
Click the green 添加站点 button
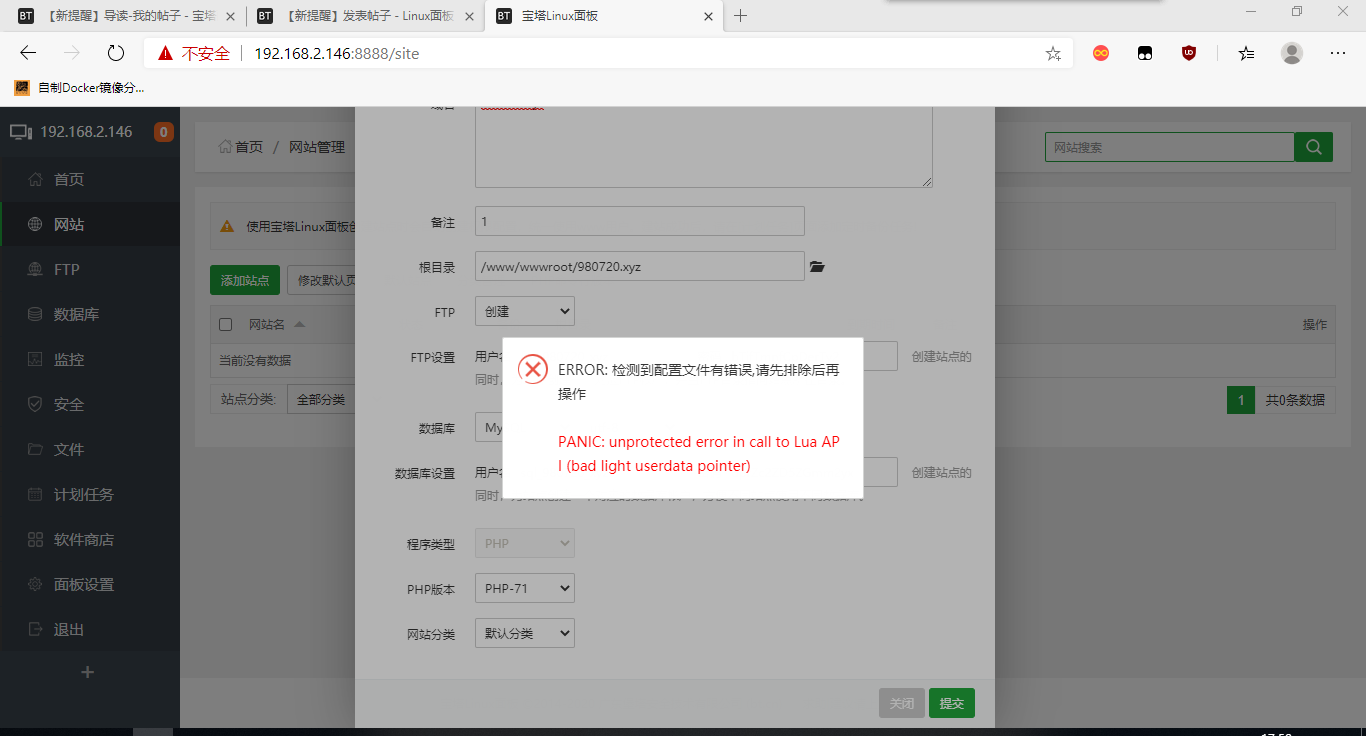pos(245,280)
